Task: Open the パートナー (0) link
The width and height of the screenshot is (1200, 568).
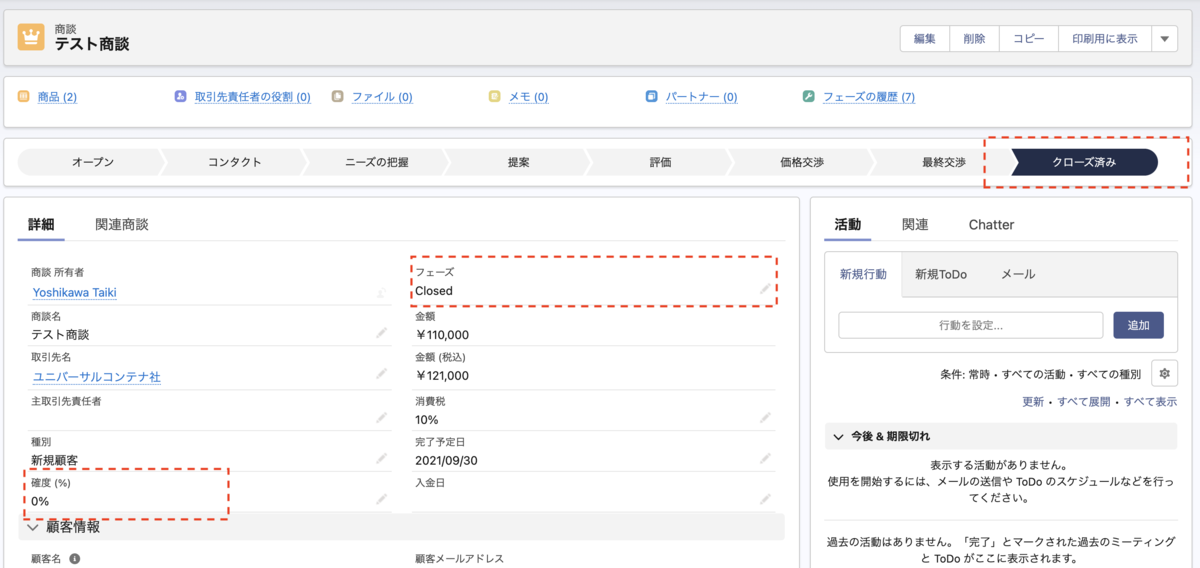Action: point(701,97)
